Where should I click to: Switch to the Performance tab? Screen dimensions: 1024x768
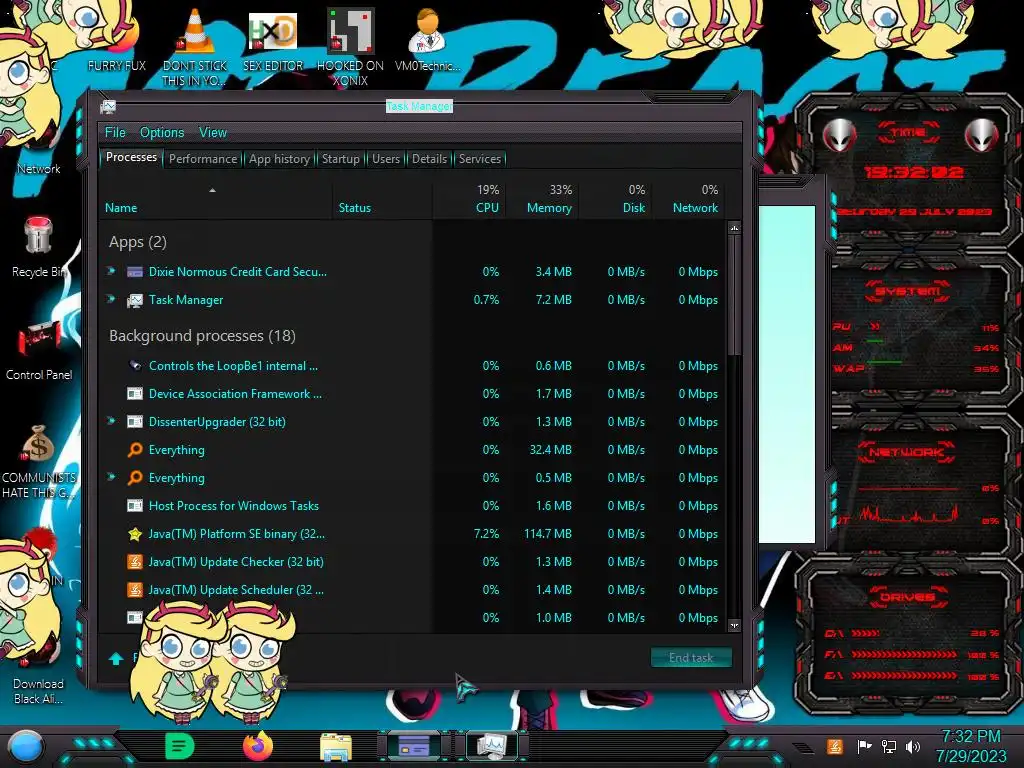point(203,159)
